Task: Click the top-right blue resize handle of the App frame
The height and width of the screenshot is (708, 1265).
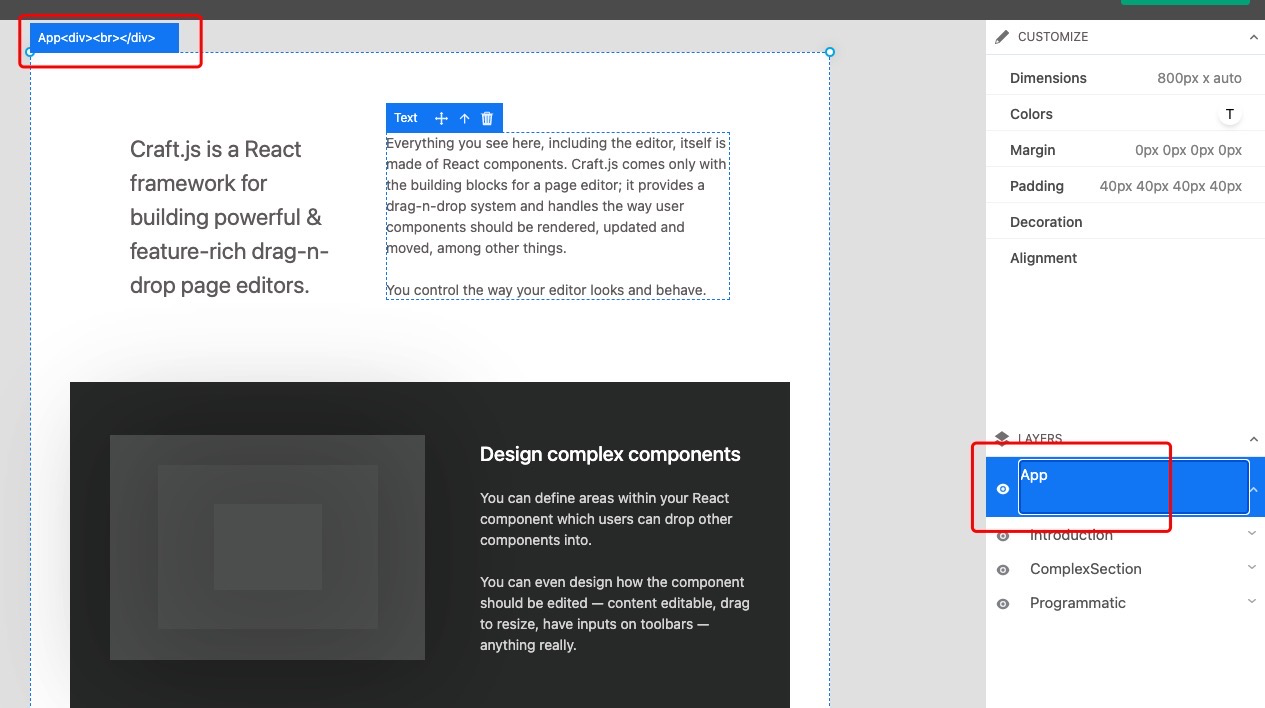Action: click(830, 52)
